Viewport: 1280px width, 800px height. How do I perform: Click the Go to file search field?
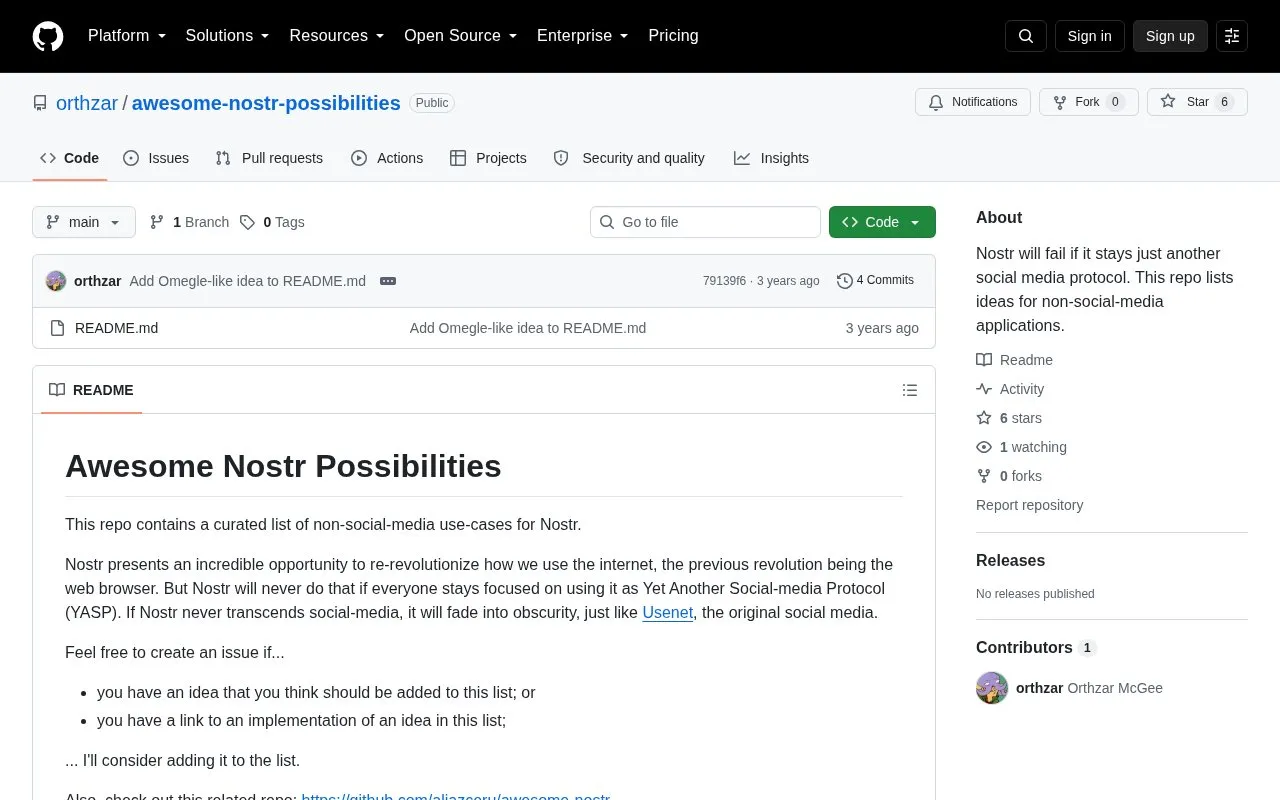705,222
